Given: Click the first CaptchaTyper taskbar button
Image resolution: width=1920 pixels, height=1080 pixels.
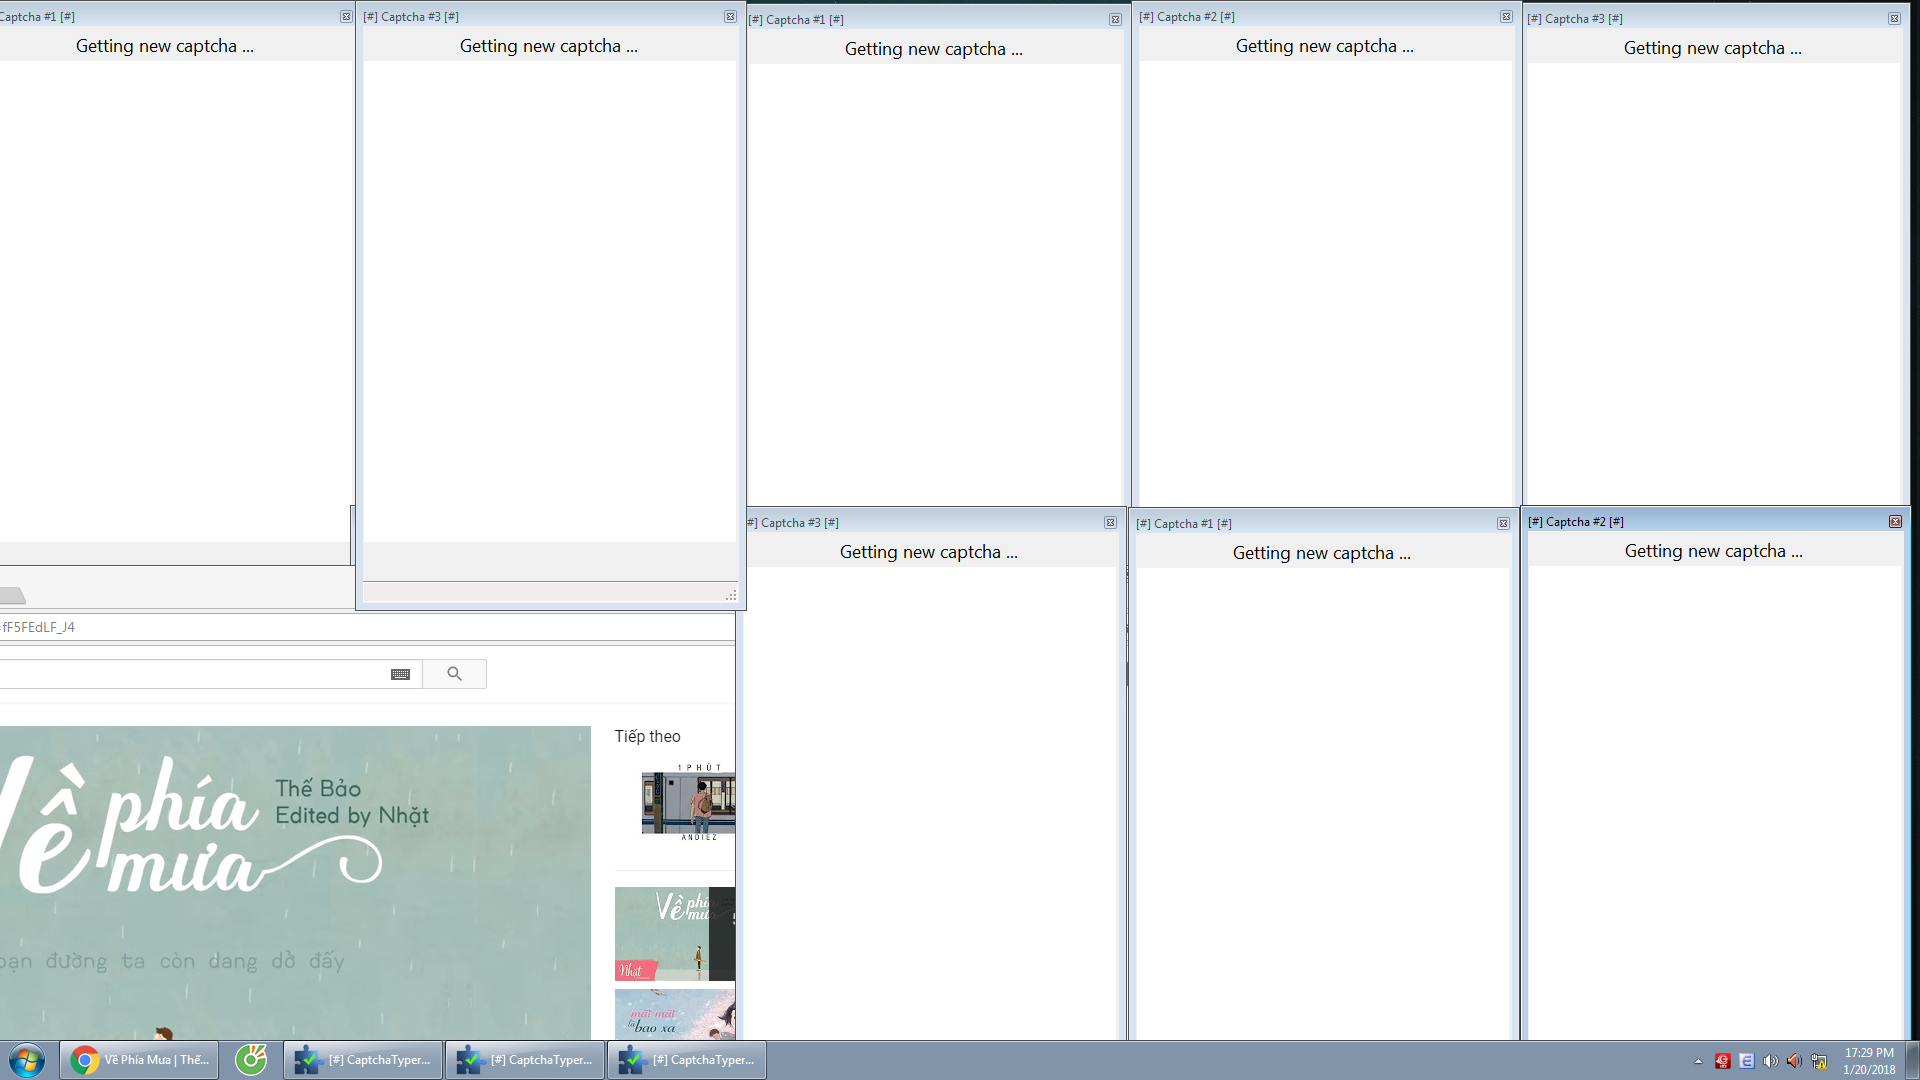Looking at the screenshot, I should pyautogui.click(x=364, y=1060).
